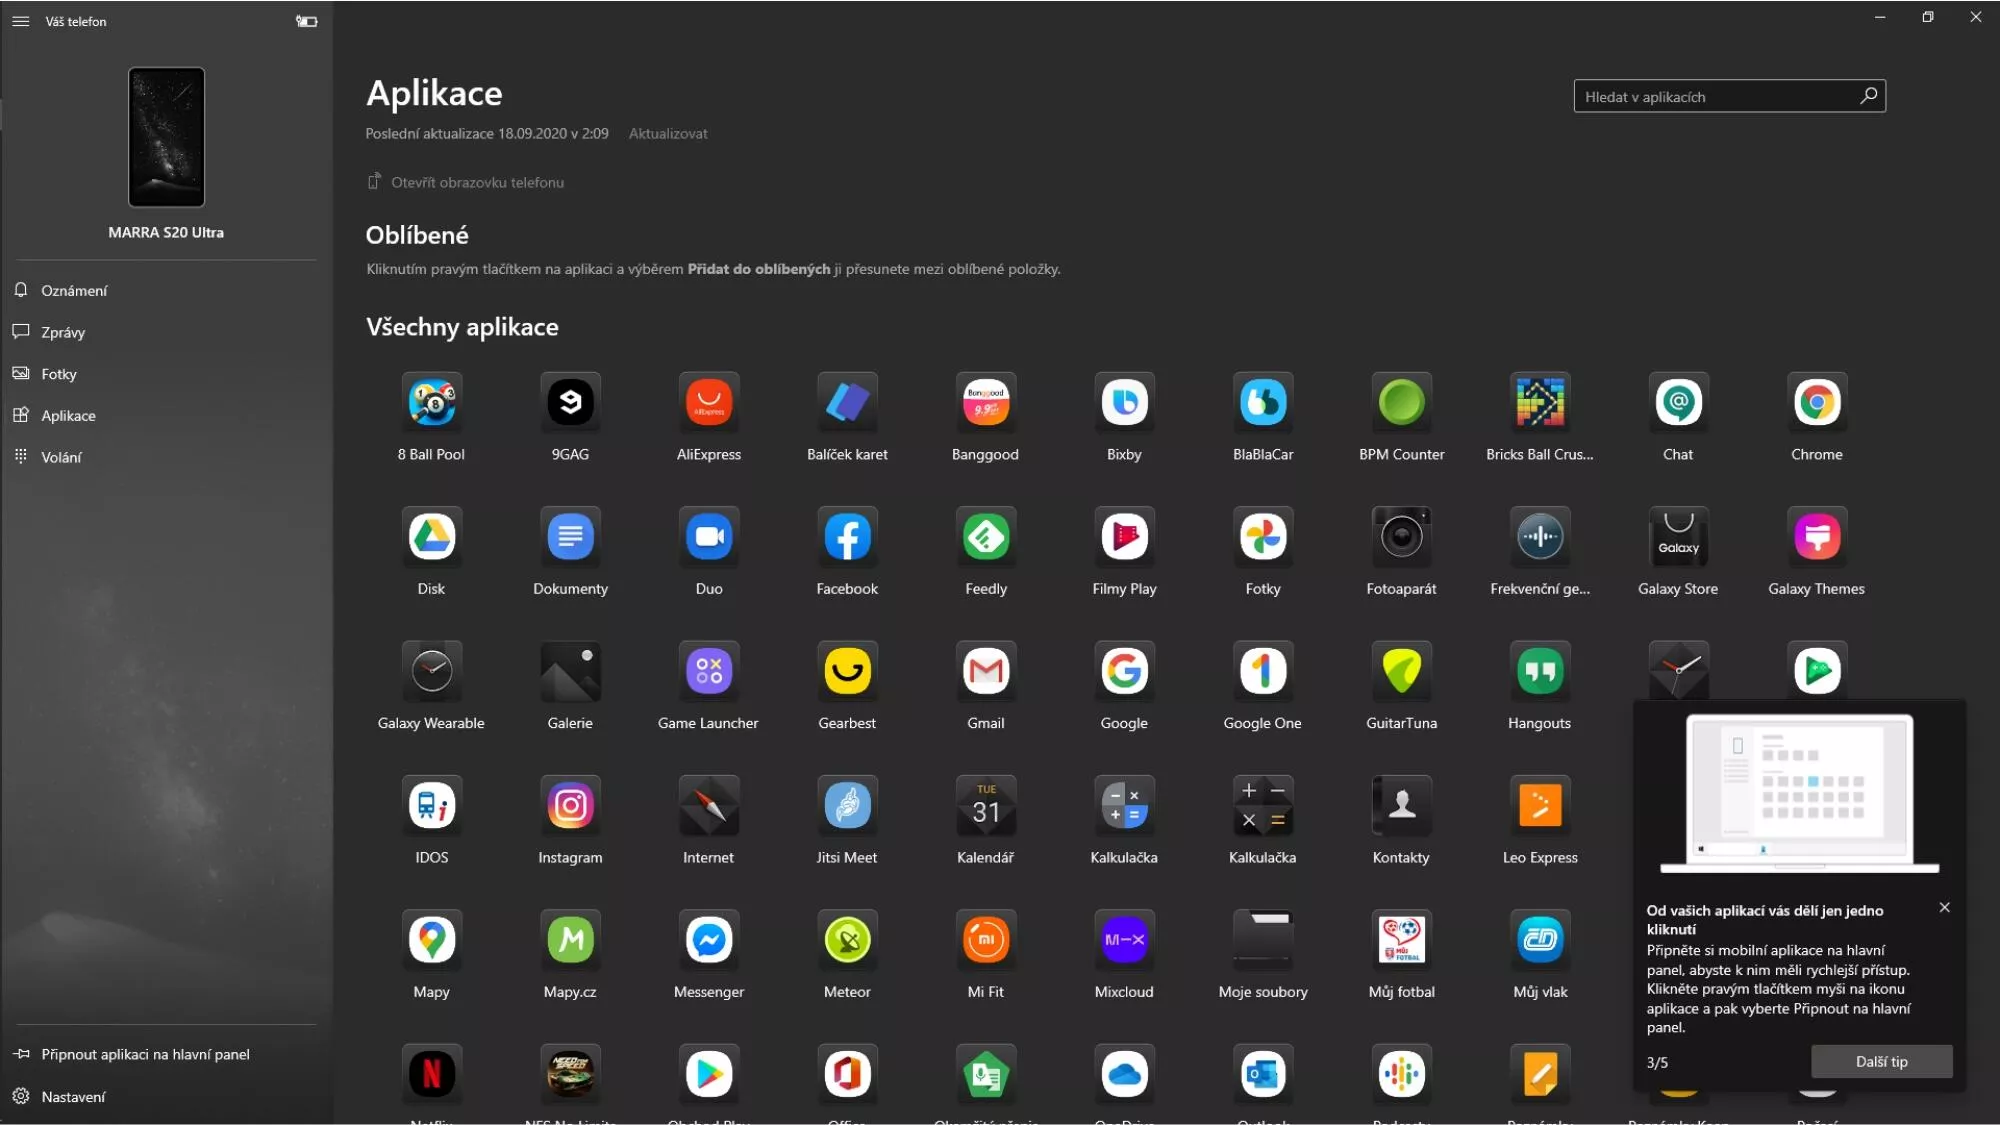Screen dimensions: 2000x1125
Task: Click the phone screen thumbnail
Action: (166, 137)
